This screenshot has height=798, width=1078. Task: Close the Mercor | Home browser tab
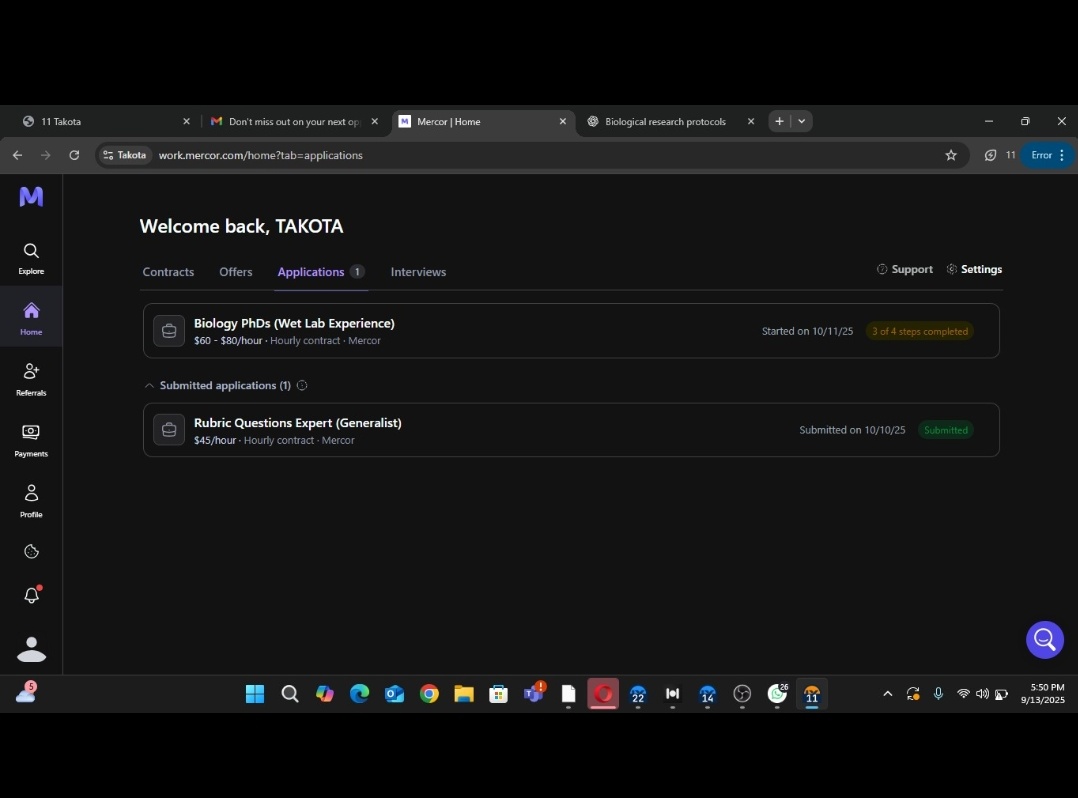tap(563, 122)
